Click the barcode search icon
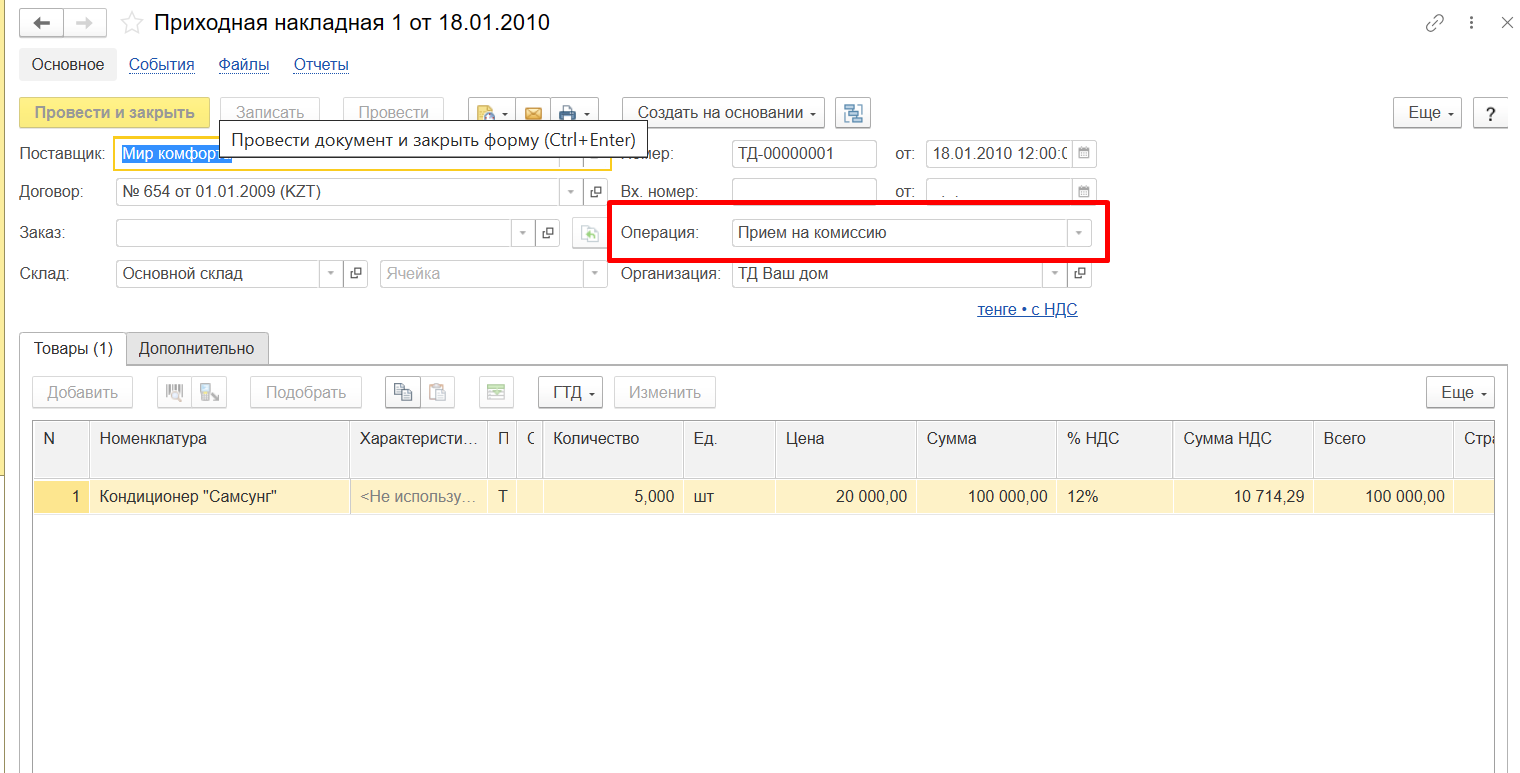This screenshot has width=1520, height=773. point(174,392)
